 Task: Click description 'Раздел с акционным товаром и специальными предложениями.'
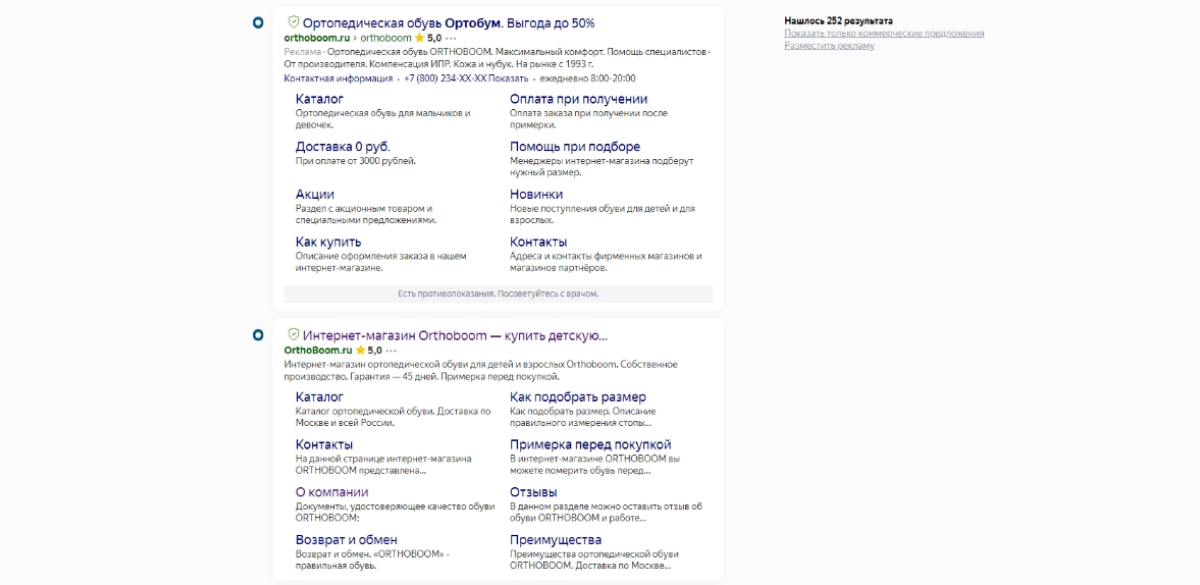(366, 214)
